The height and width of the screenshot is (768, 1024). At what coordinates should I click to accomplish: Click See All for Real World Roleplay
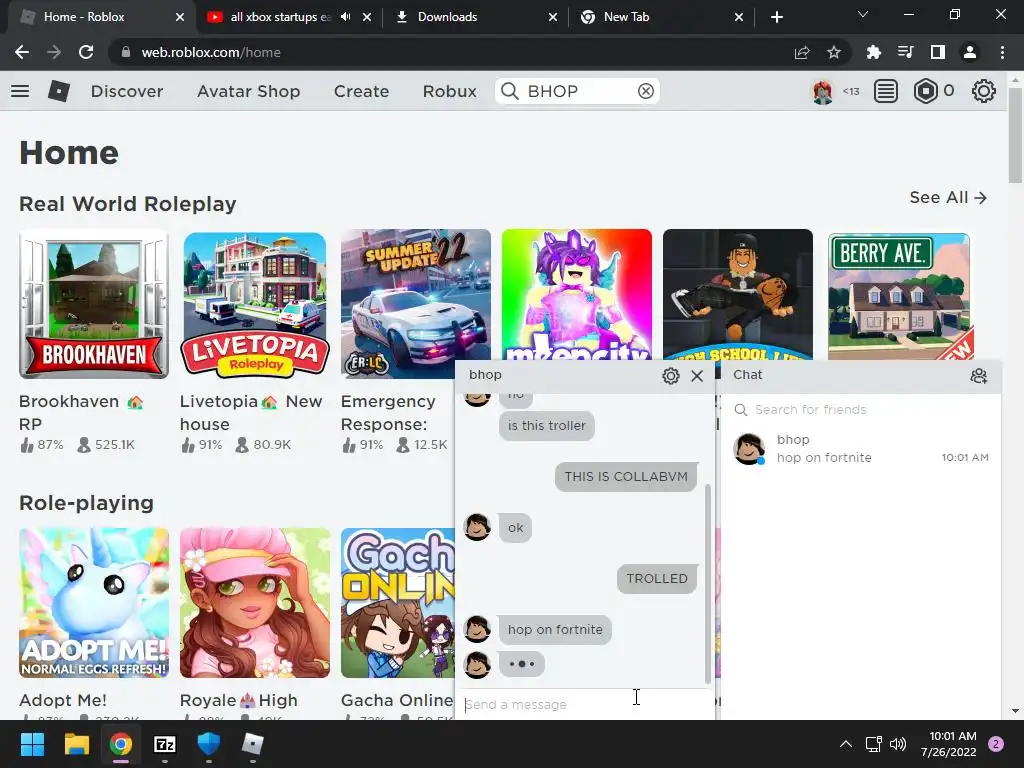(948, 197)
